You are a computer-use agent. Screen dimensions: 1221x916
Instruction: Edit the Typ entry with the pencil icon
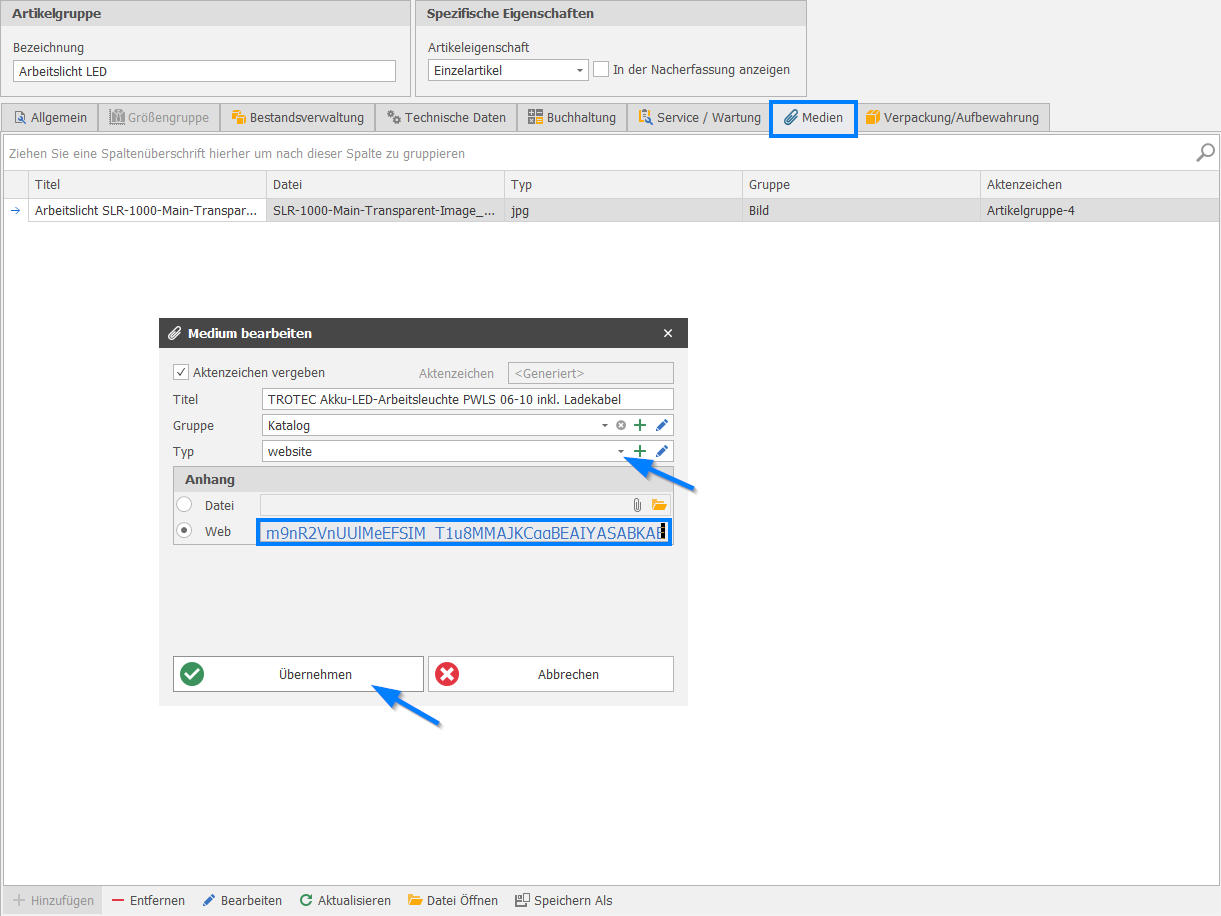pyautogui.click(x=661, y=451)
